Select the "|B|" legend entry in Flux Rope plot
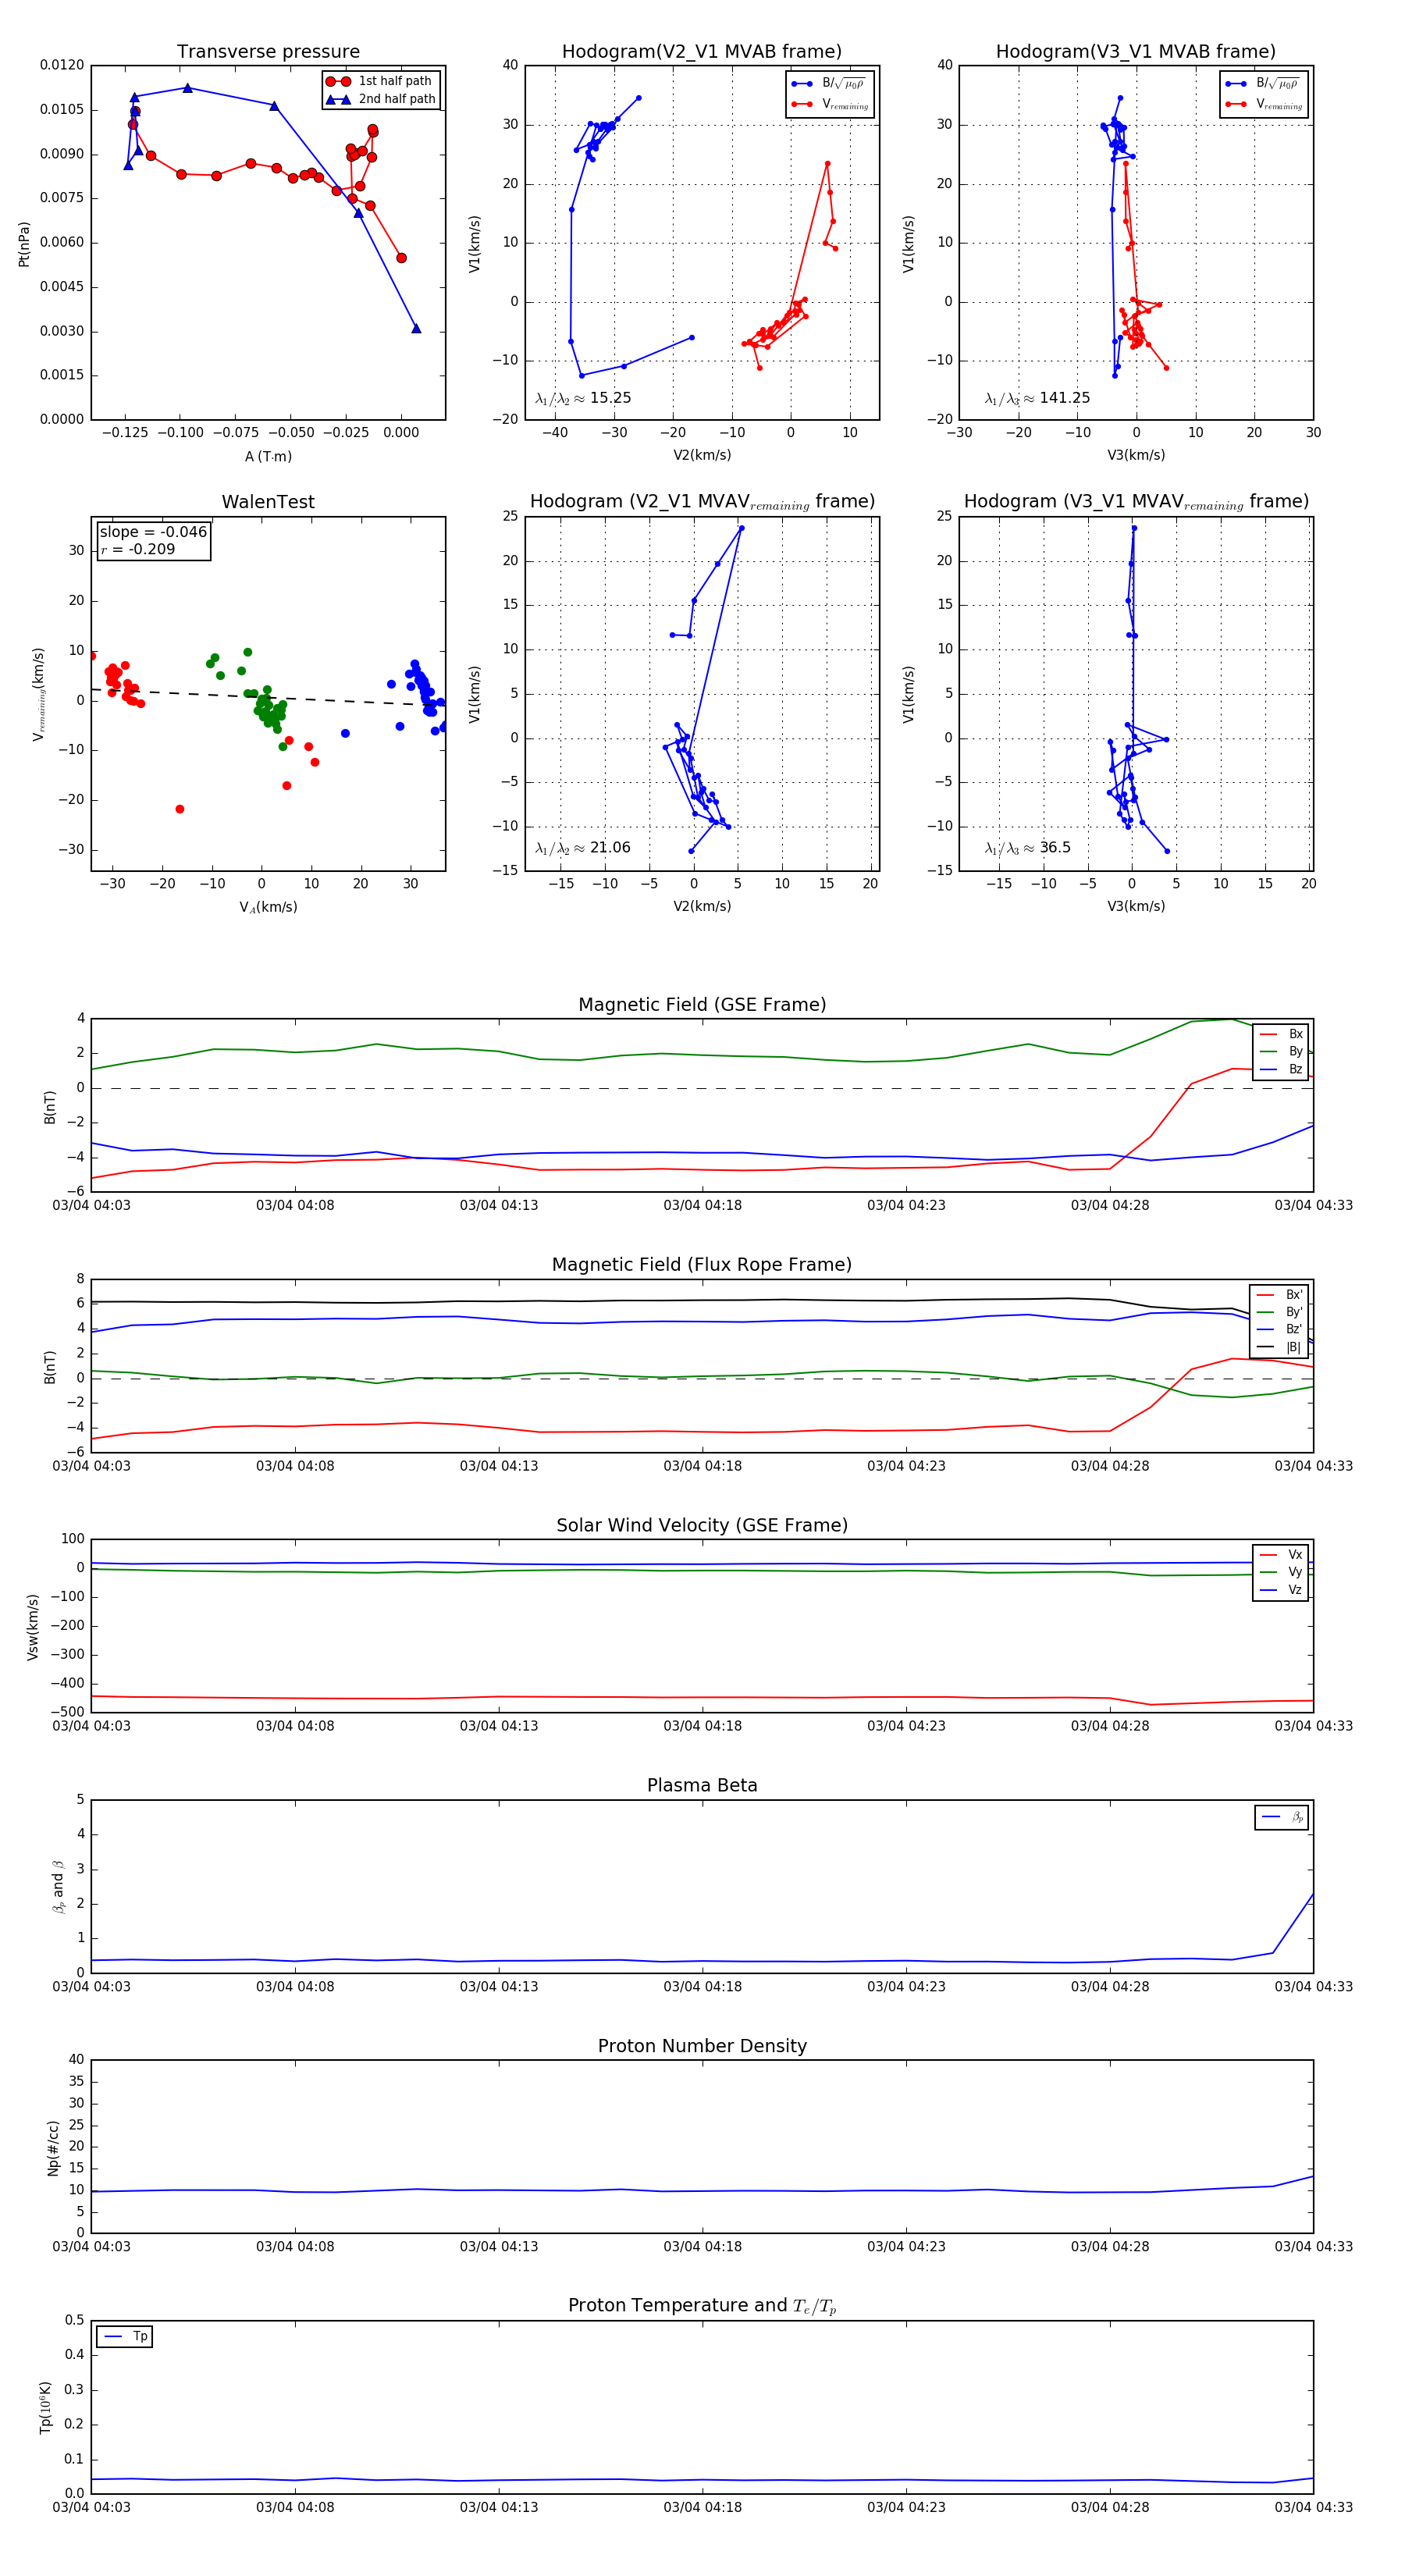 click(1280, 1347)
